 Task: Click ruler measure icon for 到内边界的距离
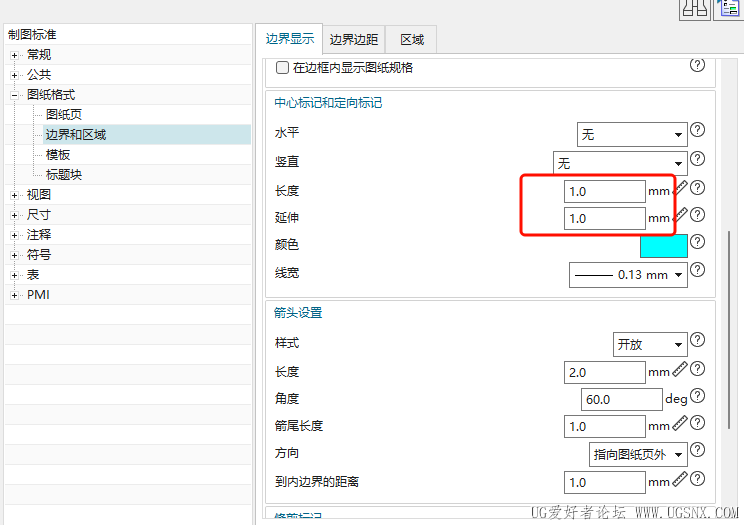[x=680, y=479]
